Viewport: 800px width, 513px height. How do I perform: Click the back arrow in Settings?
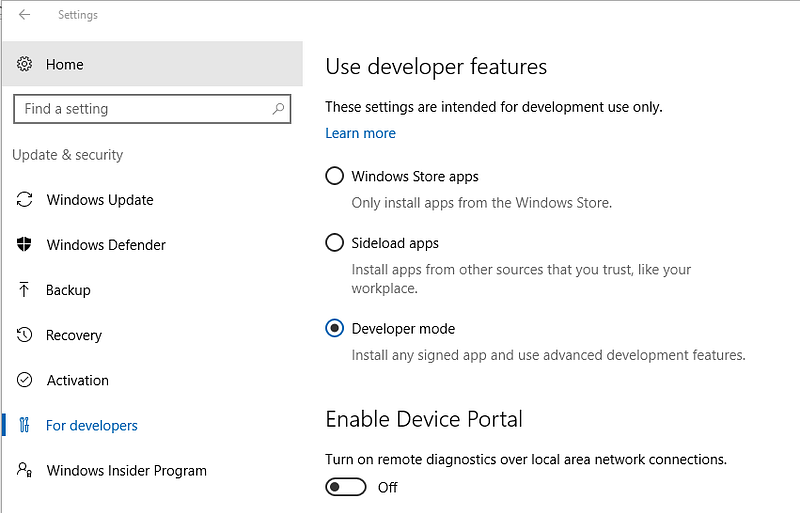tap(24, 15)
